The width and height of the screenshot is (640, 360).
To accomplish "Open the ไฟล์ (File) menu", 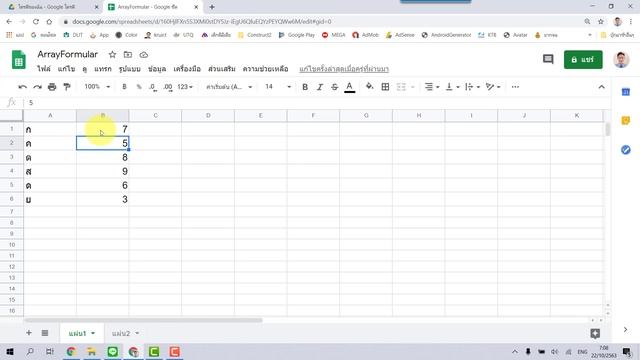I will pos(44,69).
